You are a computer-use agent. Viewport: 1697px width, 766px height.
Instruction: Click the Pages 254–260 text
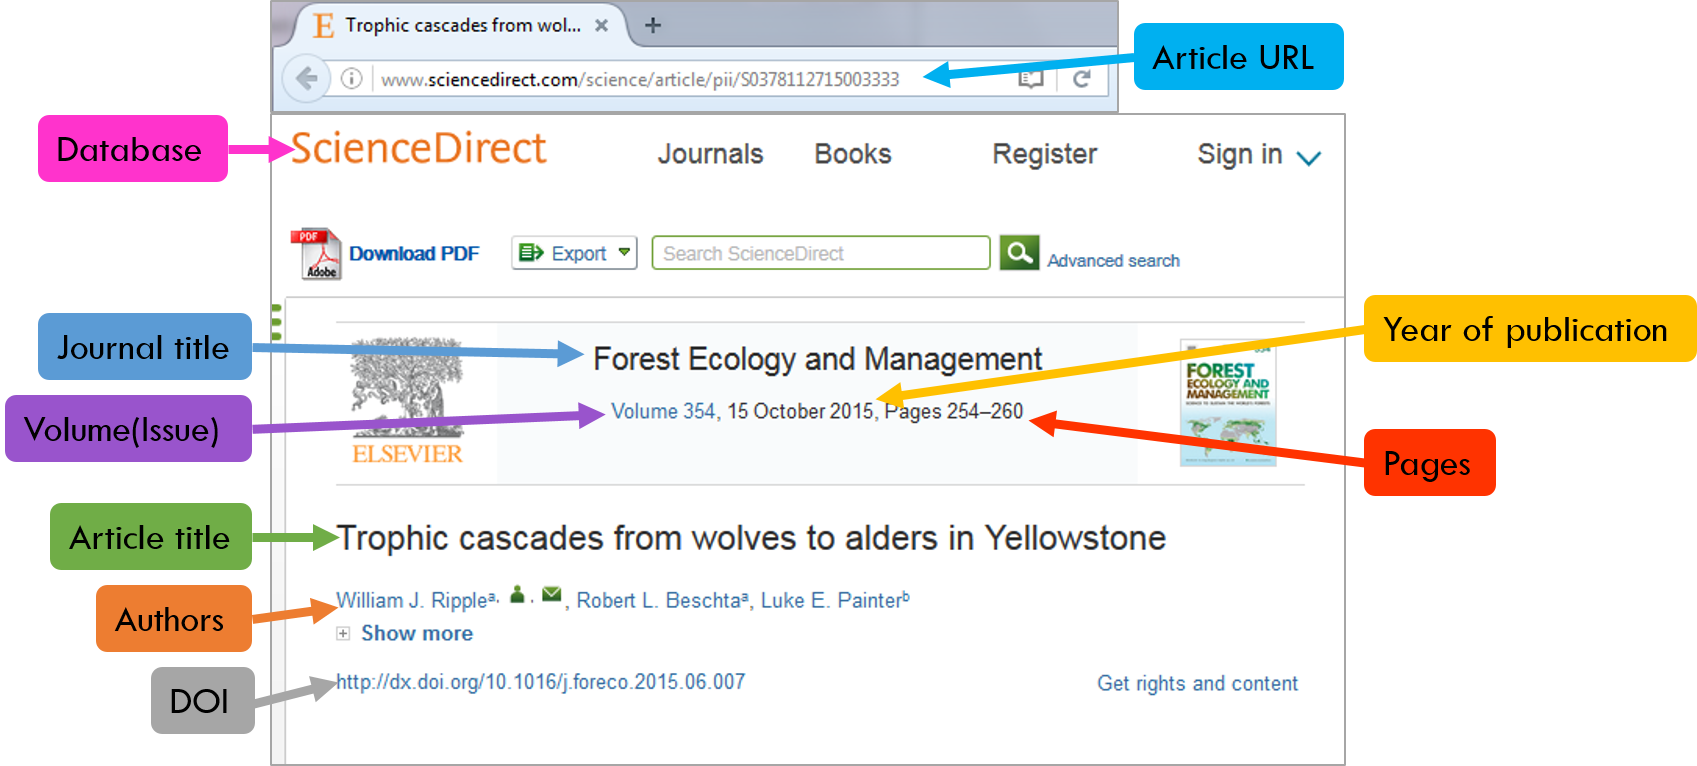point(954,411)
